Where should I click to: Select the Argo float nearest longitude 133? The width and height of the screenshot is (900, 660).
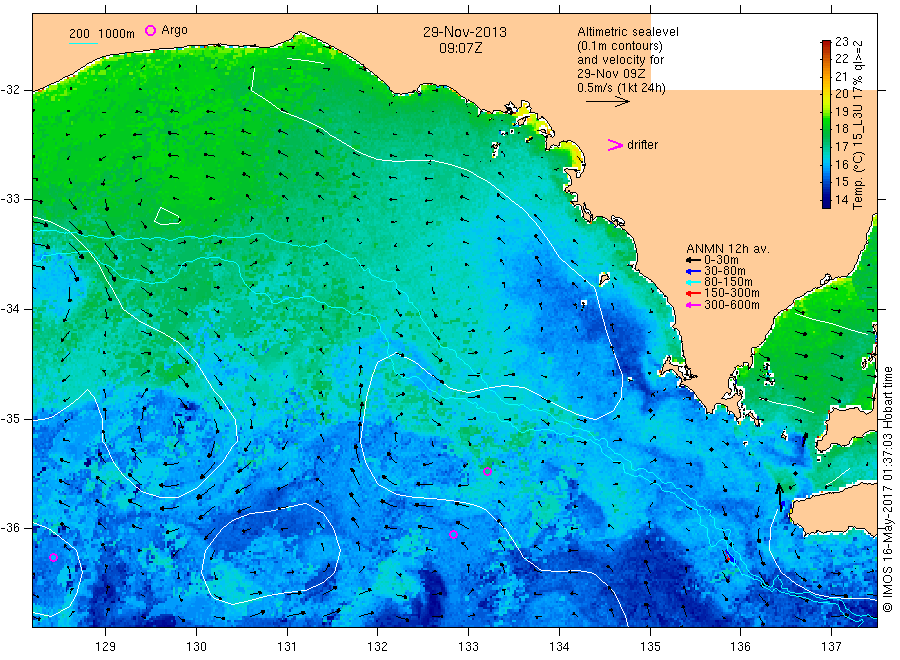point(487,472)
